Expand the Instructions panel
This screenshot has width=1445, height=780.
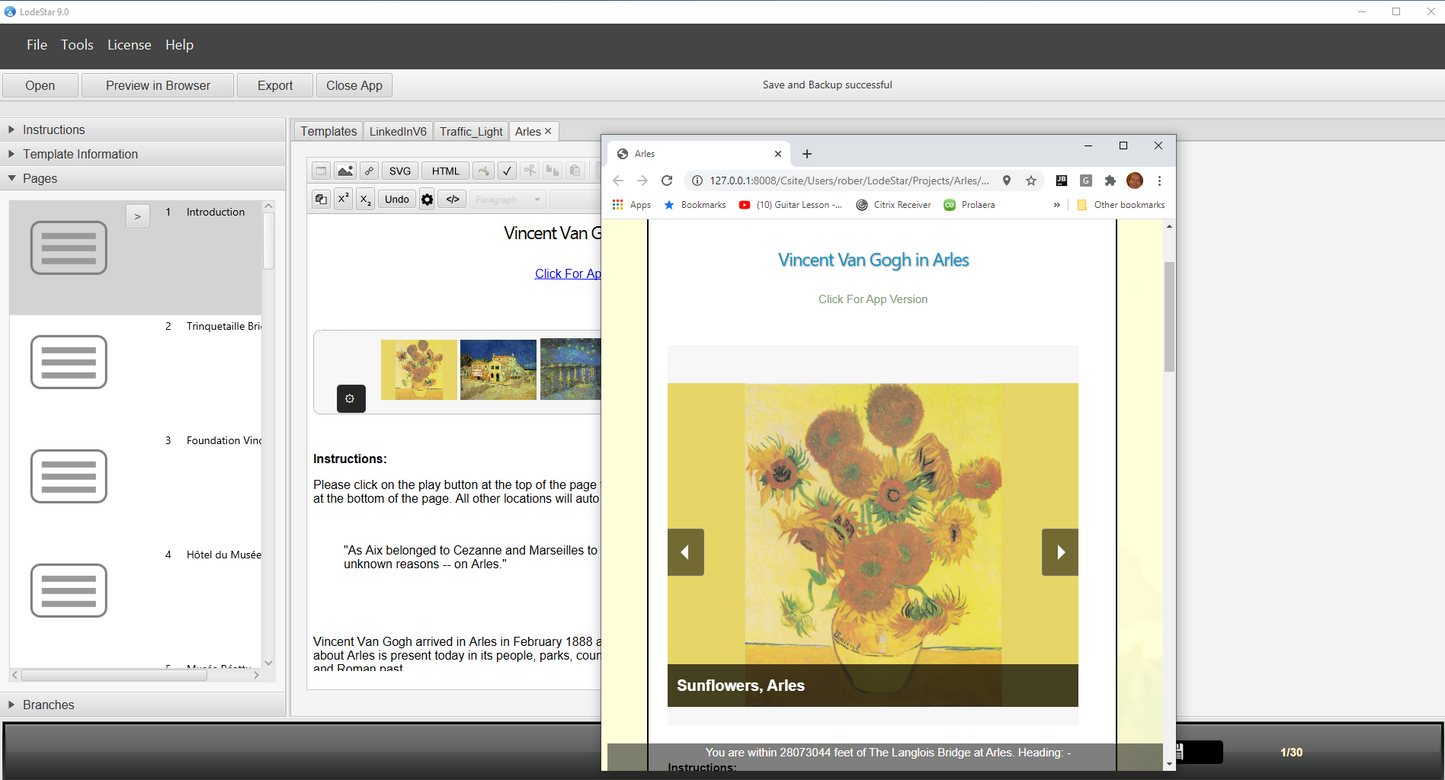click(x=143, y=130)
